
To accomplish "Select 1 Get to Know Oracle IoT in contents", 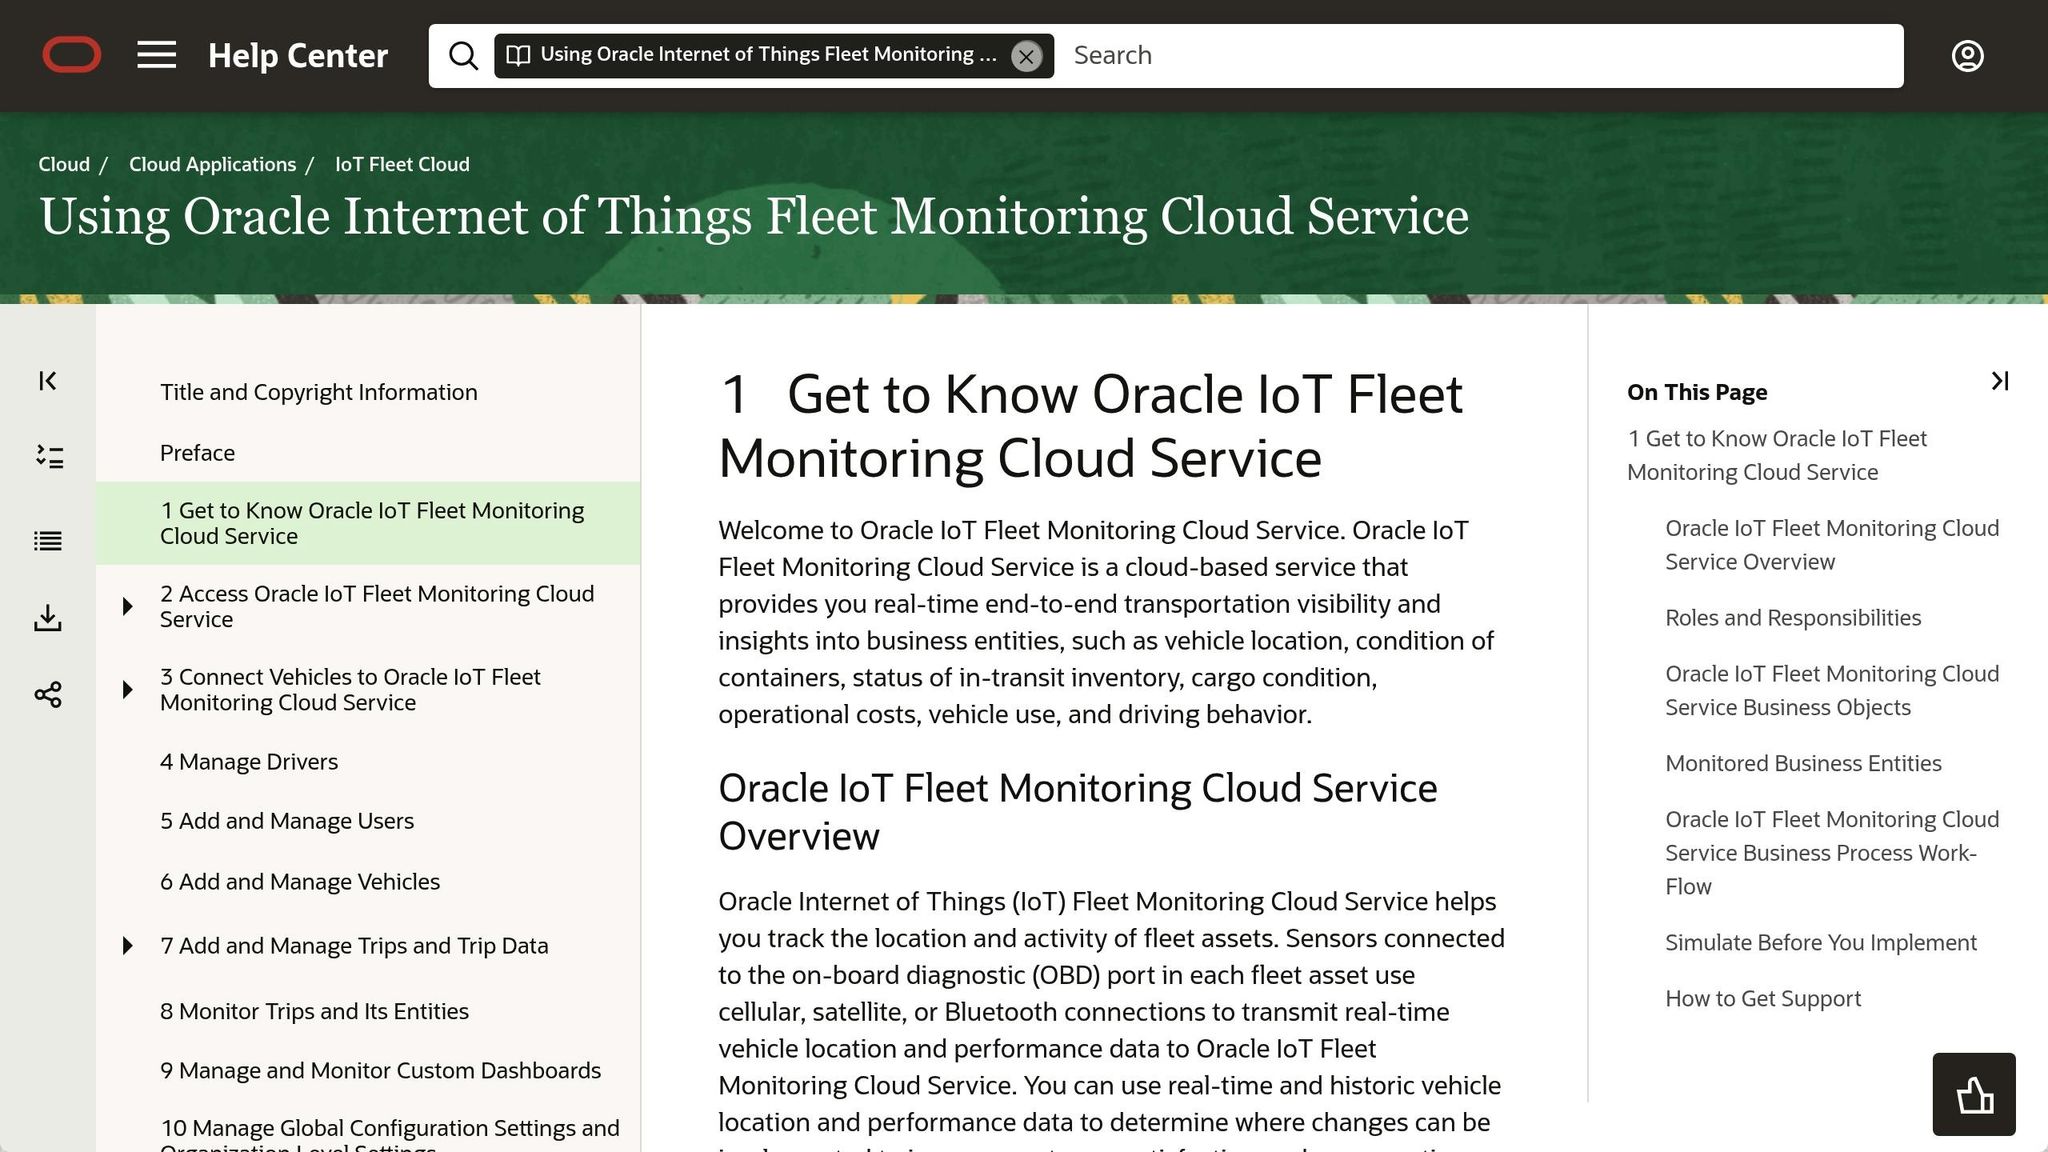I will [x=368, y=523].
